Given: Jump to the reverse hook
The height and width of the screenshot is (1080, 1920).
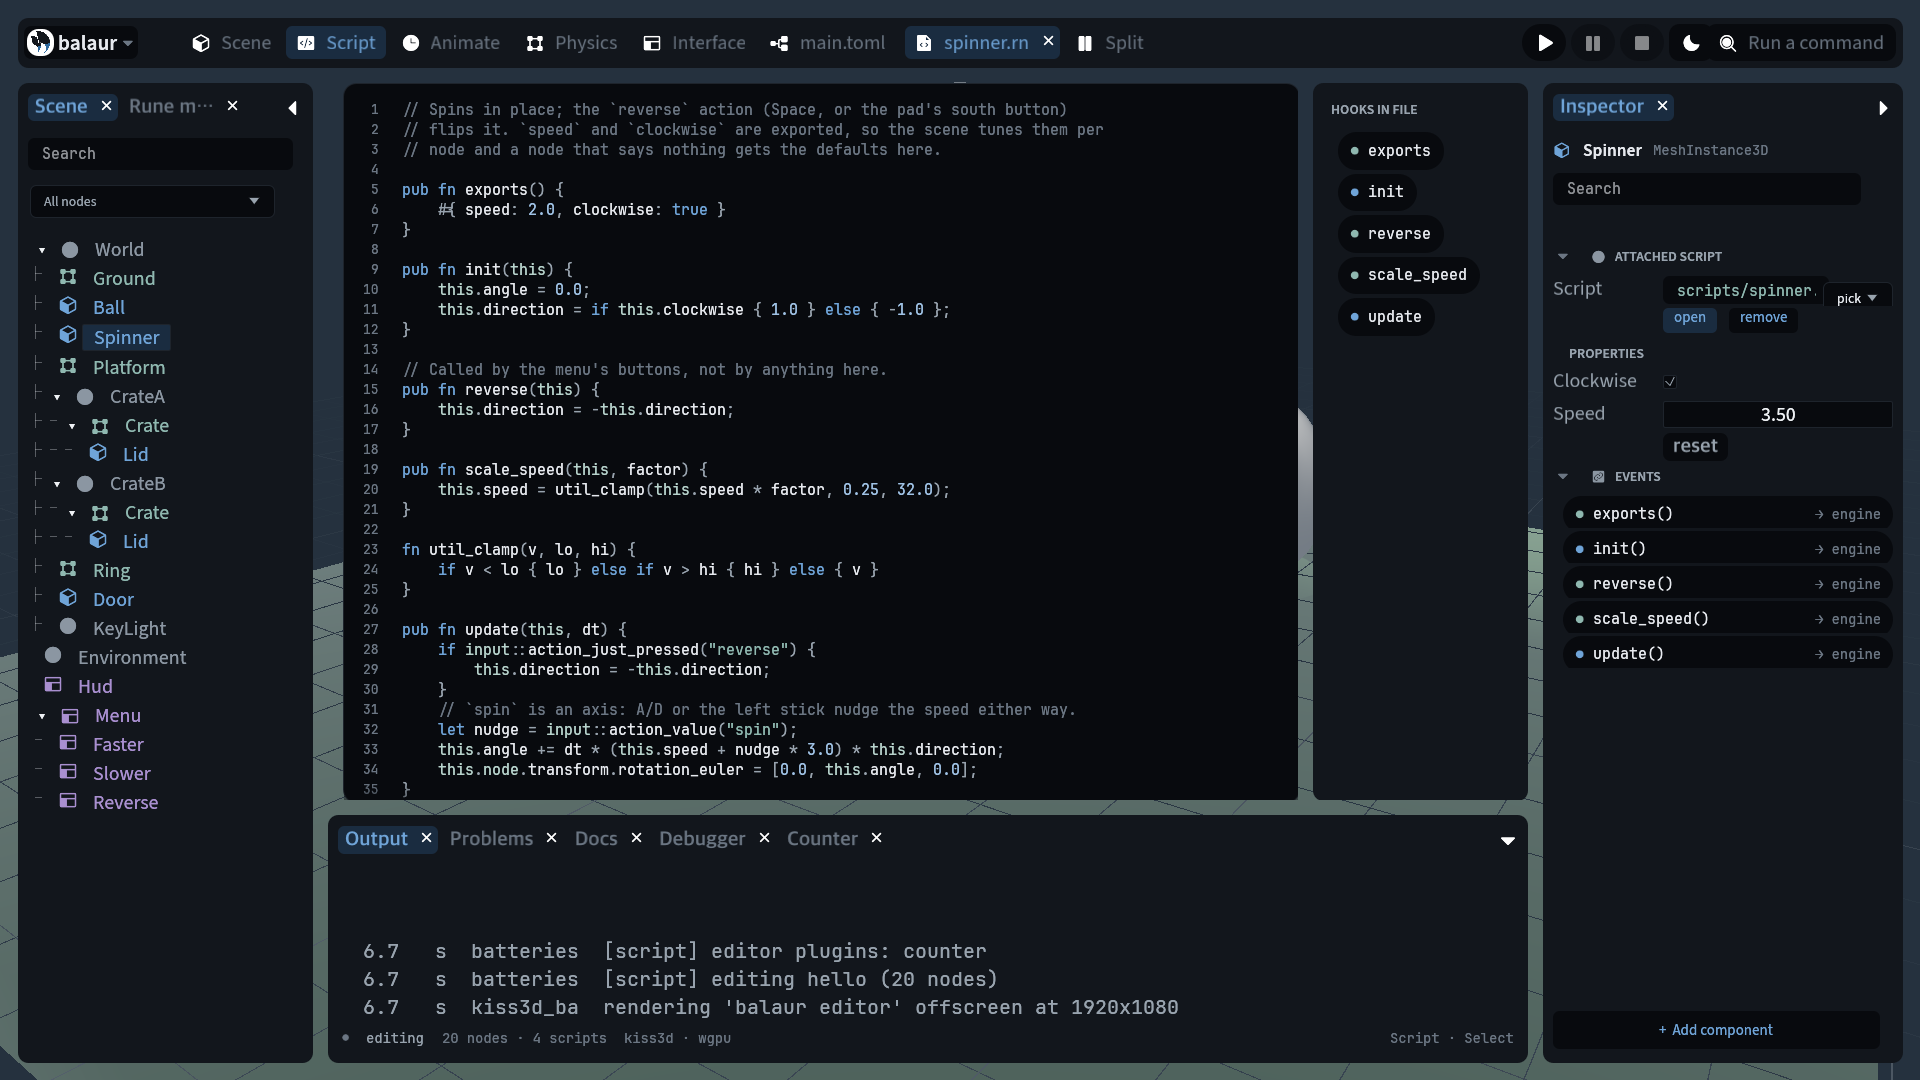Looking at the screenshot, I should [1390, 234].
